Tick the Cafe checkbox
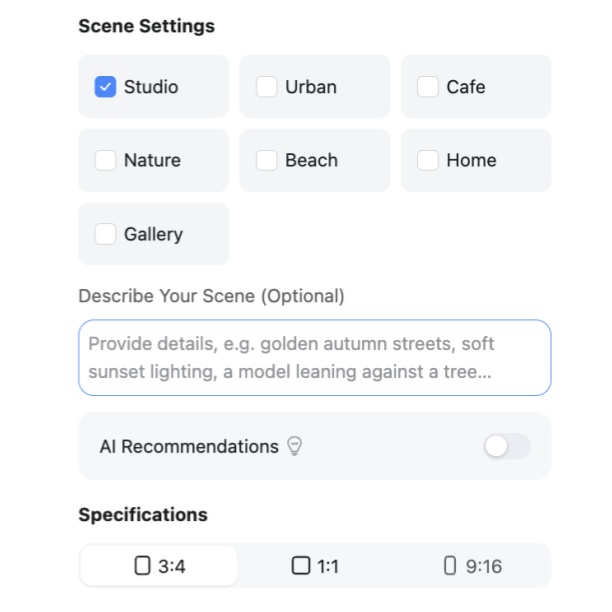This screenshot has width=612, height=612. 428,87
